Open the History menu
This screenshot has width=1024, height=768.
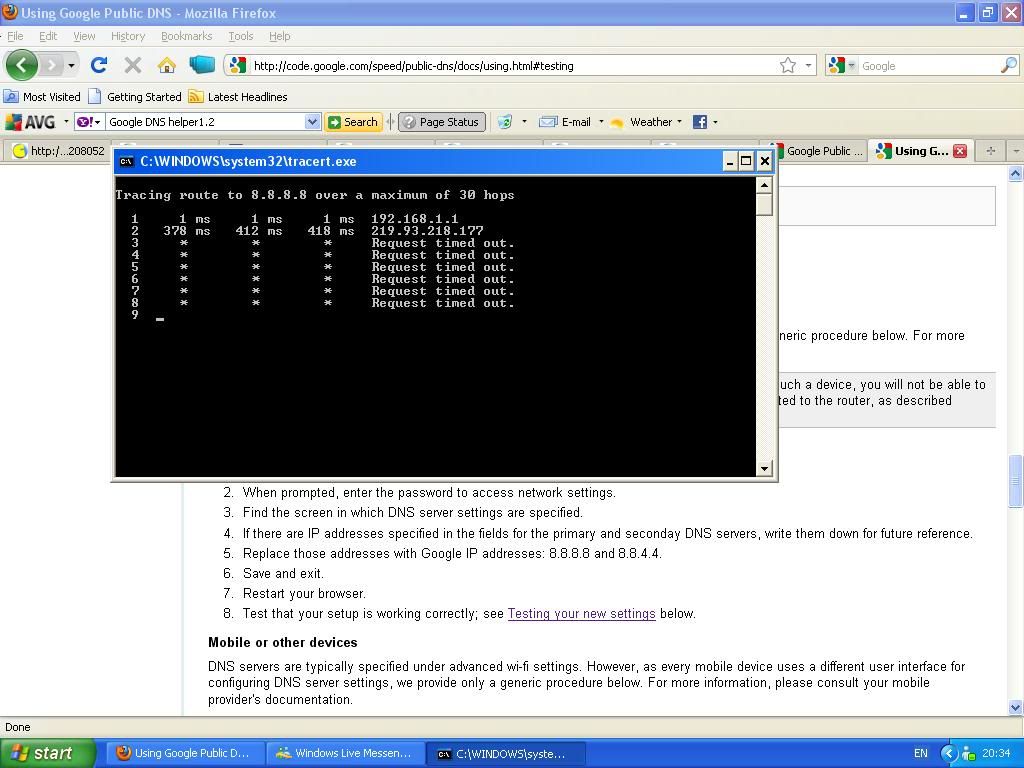pos(127,36)
